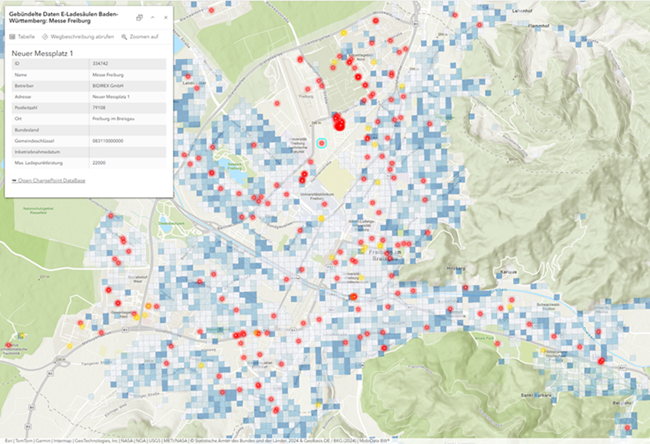Select the Ort row value in popup
This screenshot has height=444, width=650.
(113, 119)
